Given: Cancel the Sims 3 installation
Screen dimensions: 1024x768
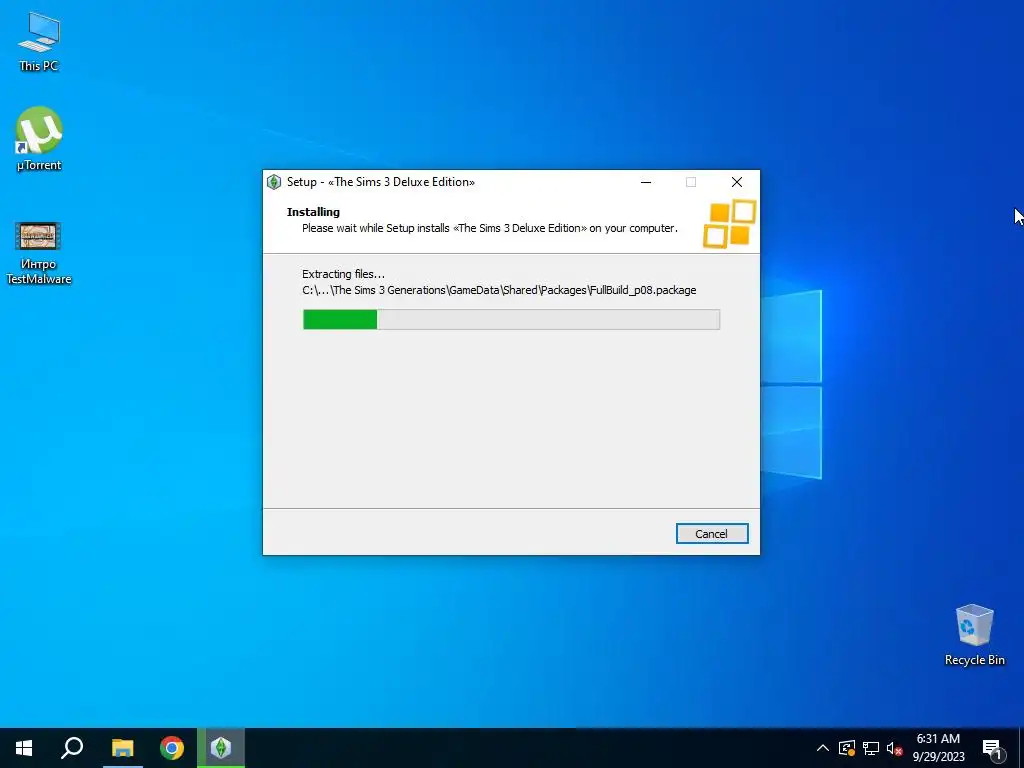Looking at the screenshot, I should coord(712,534).
